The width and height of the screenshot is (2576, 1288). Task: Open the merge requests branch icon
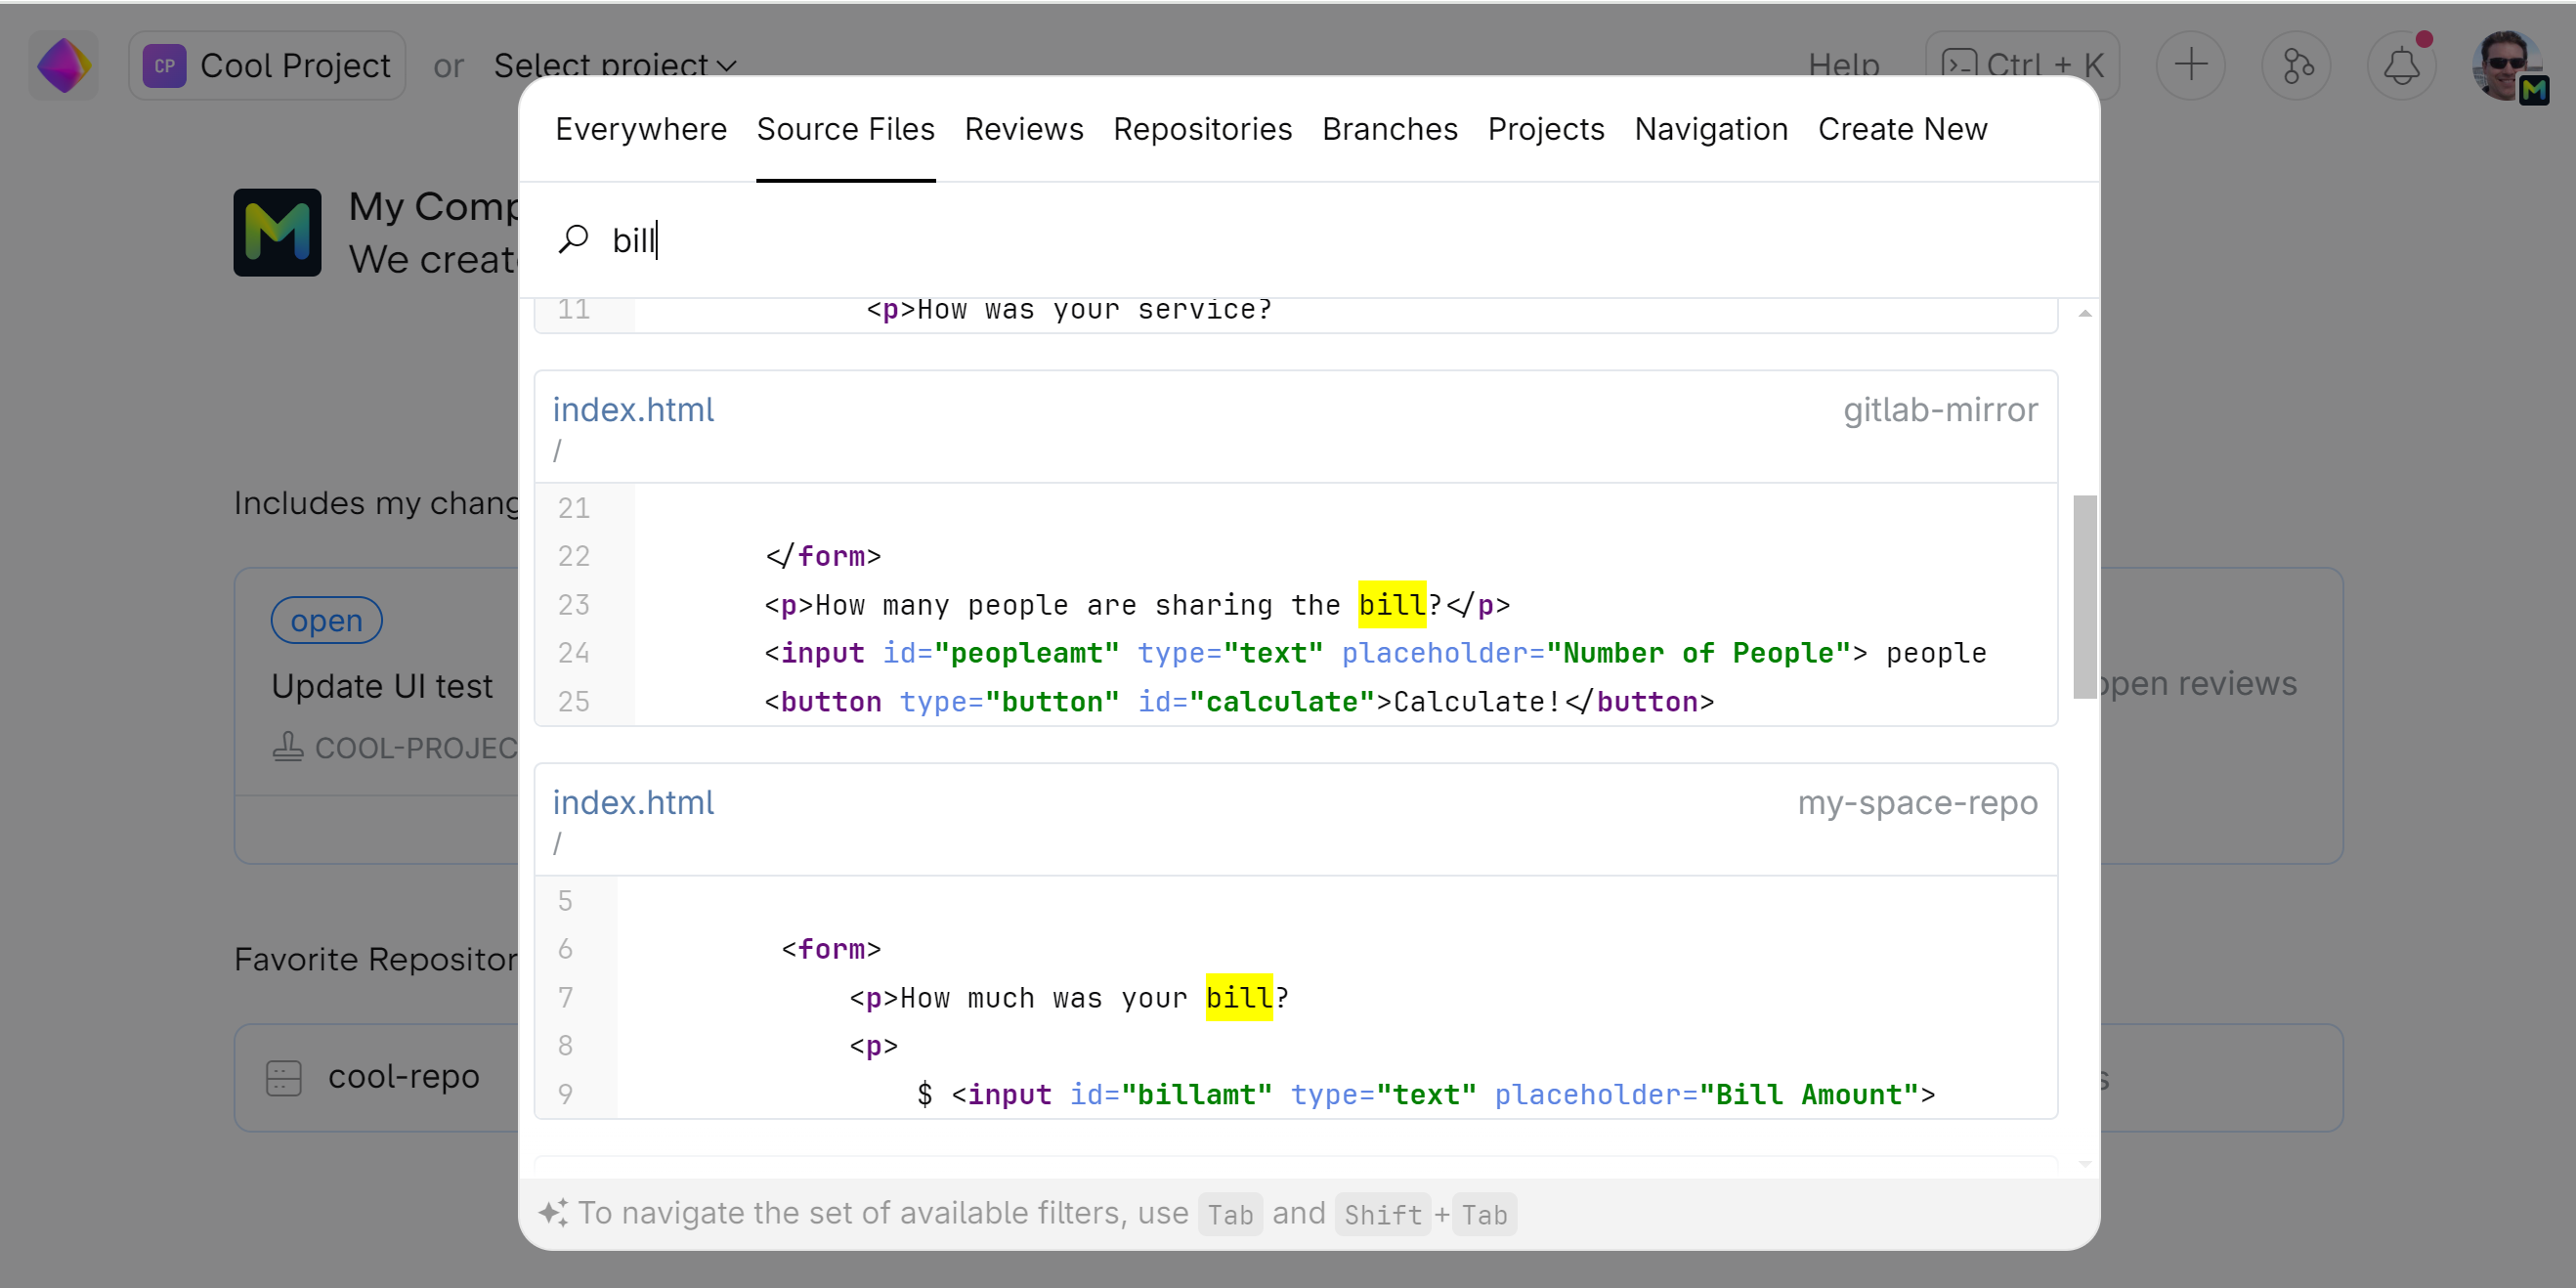[x=2296, y=66]
